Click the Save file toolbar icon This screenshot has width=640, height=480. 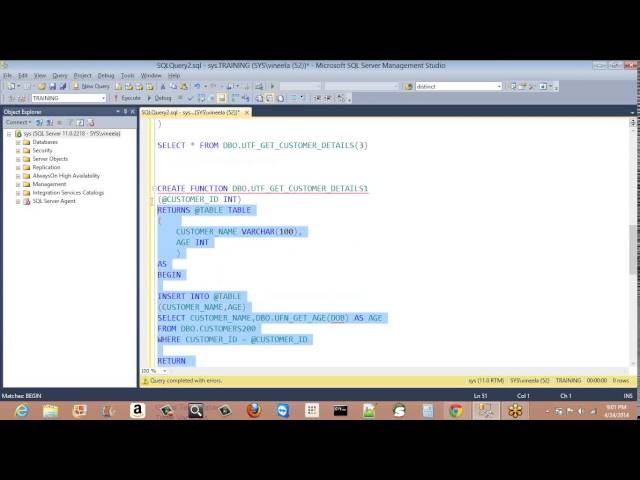53,87
